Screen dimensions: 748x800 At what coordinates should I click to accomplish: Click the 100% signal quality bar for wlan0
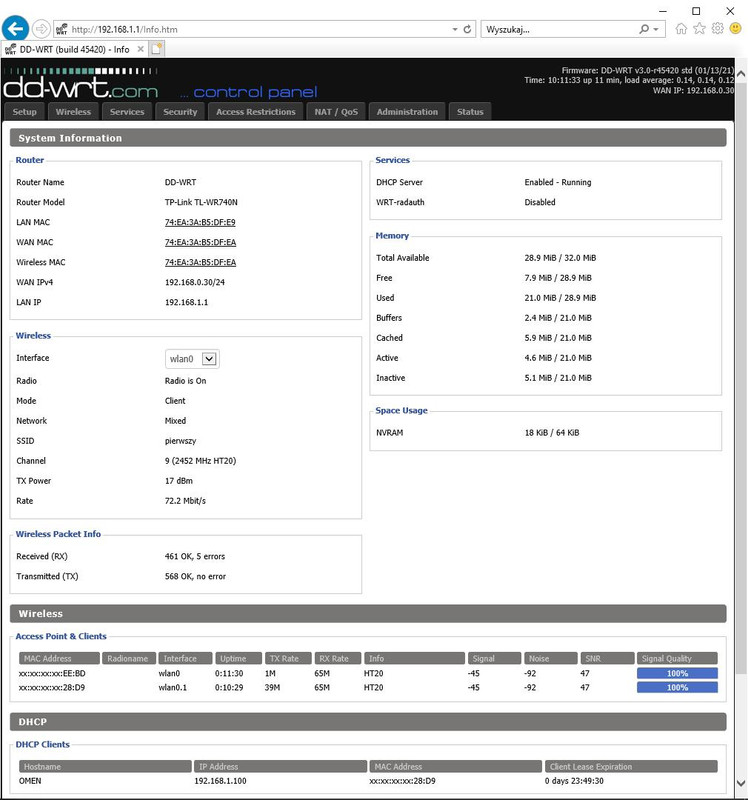click(677, 673)
